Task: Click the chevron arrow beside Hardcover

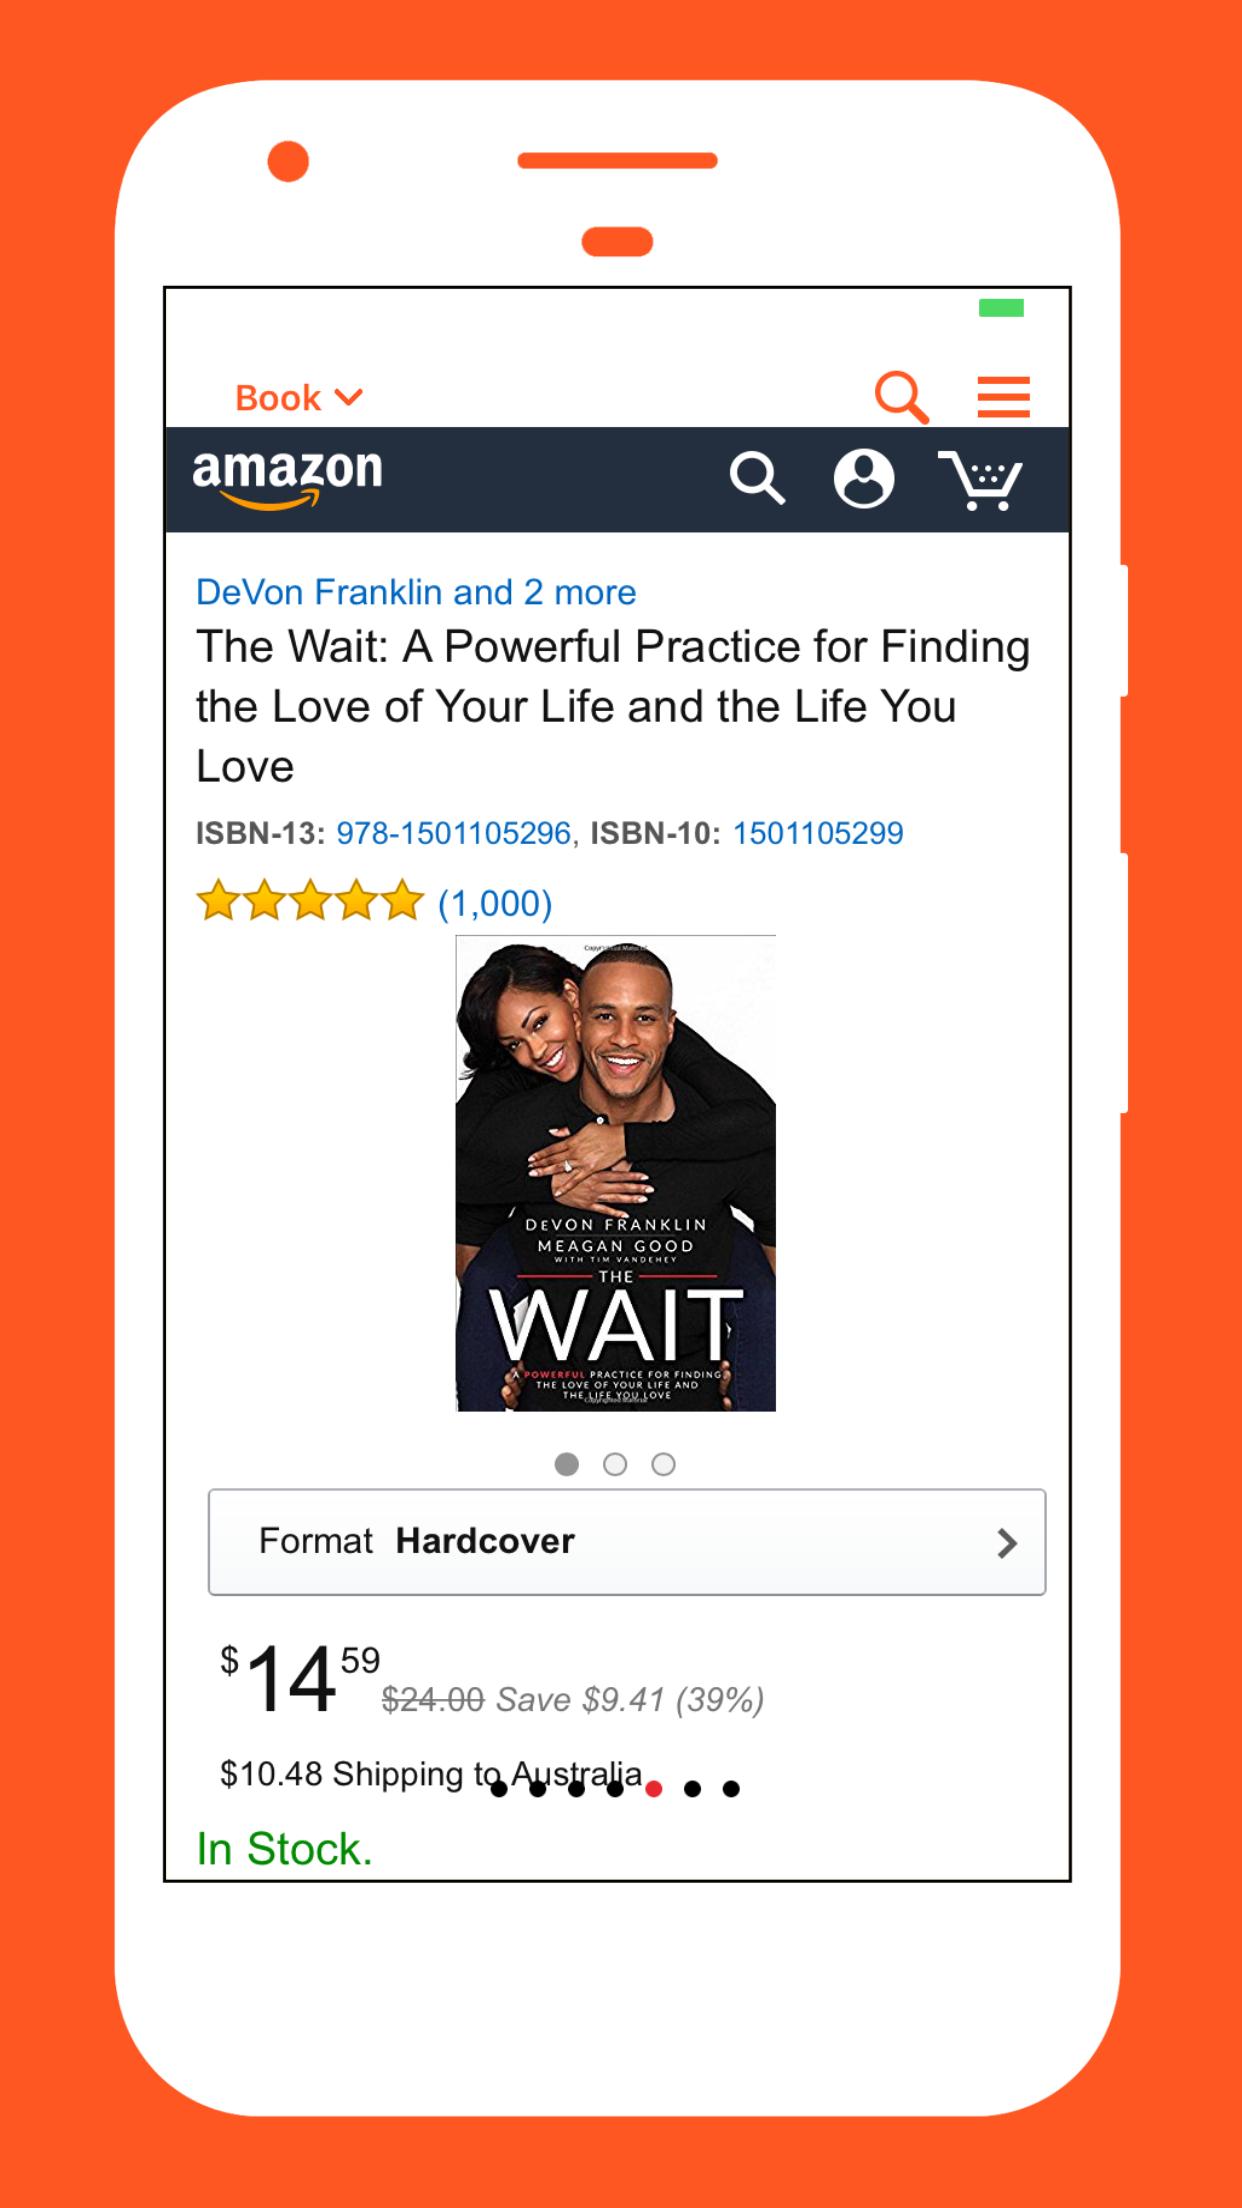Action: pos(1007,1543)
